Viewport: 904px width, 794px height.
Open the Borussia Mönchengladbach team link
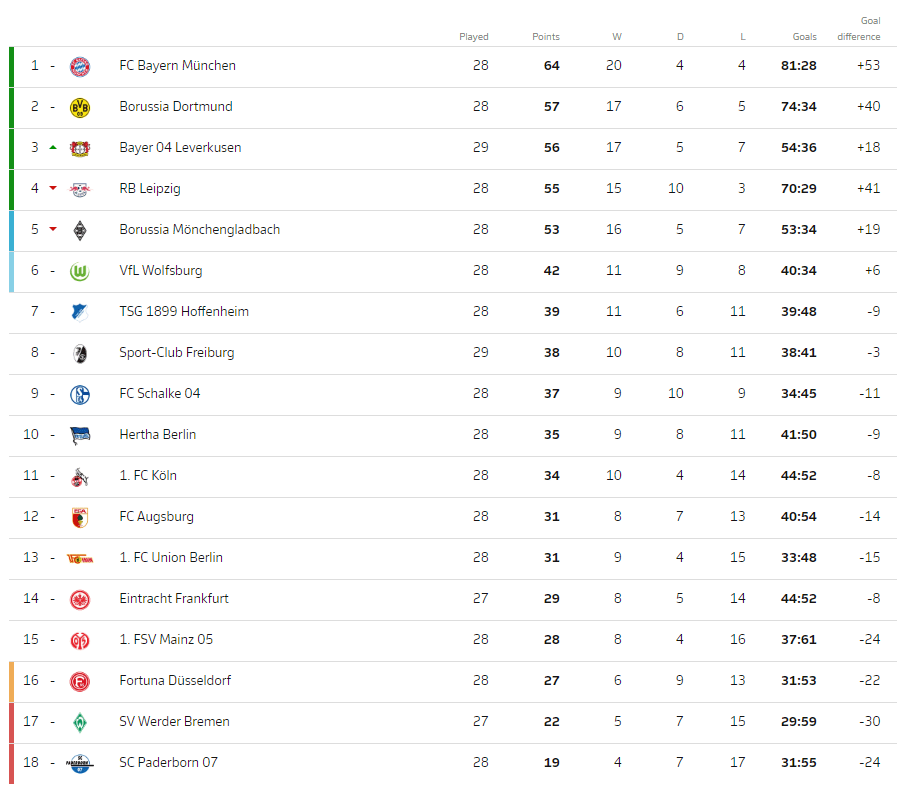click(x=199, y=230)
